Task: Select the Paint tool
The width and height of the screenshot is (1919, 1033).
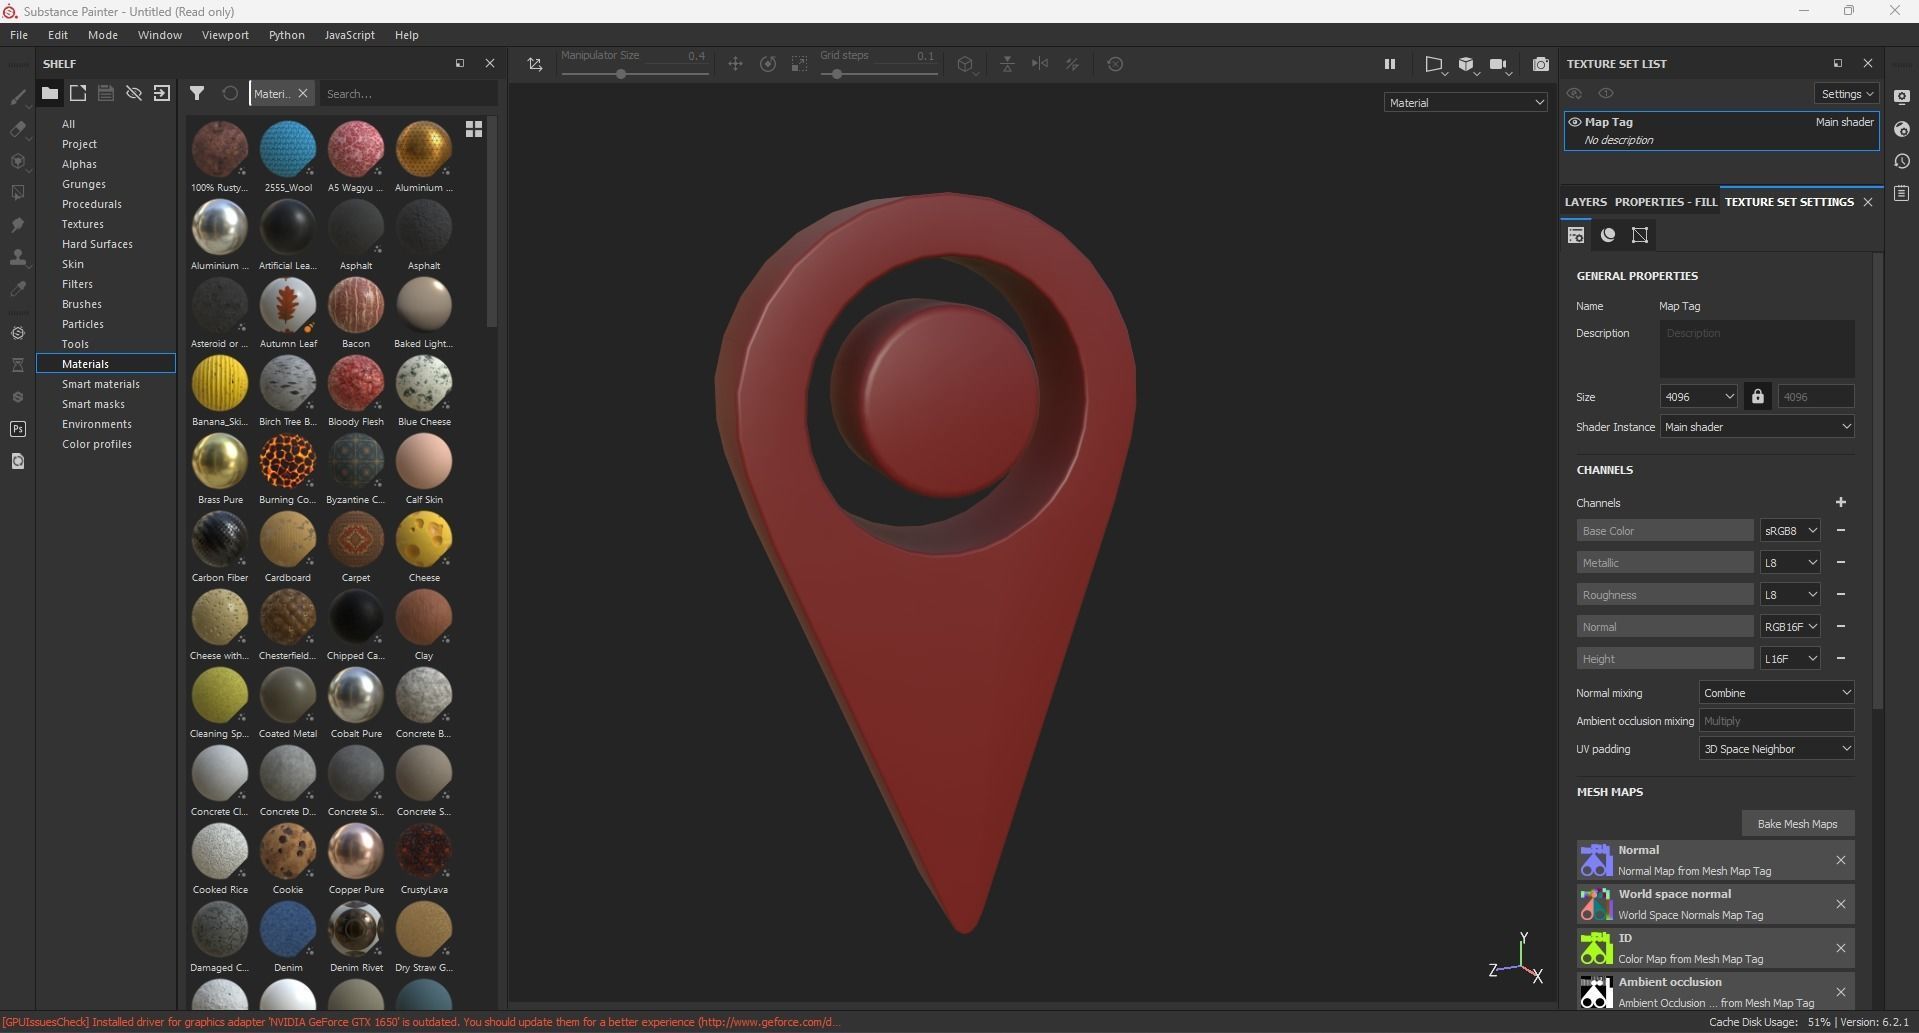Action: click(18, 97)
